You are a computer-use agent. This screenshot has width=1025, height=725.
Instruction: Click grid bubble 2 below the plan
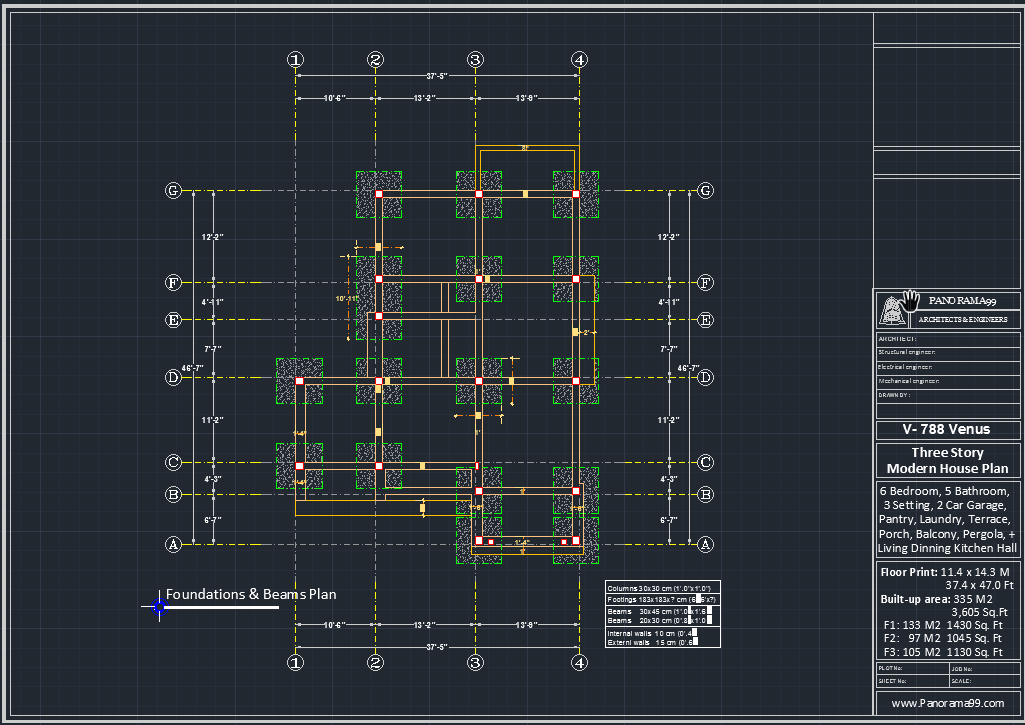375,662
